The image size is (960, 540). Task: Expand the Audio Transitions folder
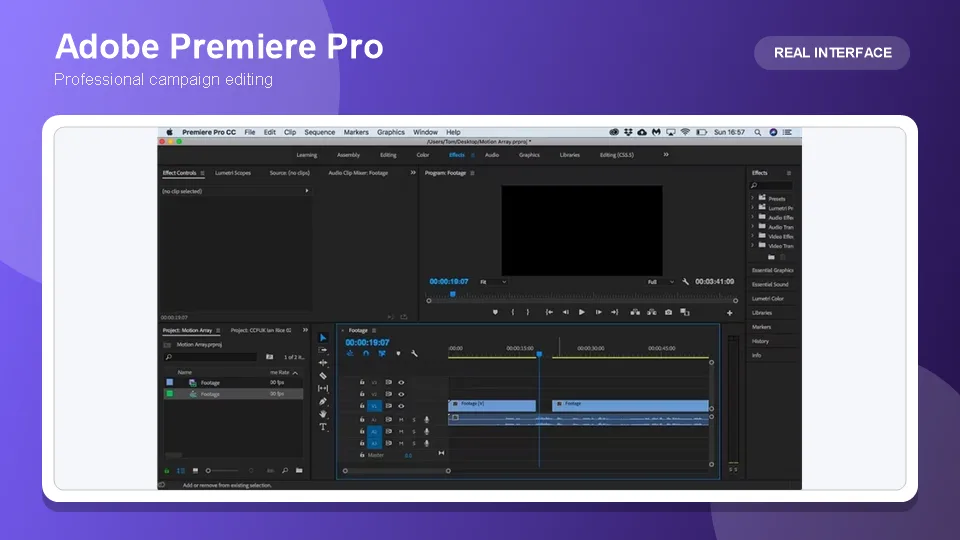click(x=752, y=227)
